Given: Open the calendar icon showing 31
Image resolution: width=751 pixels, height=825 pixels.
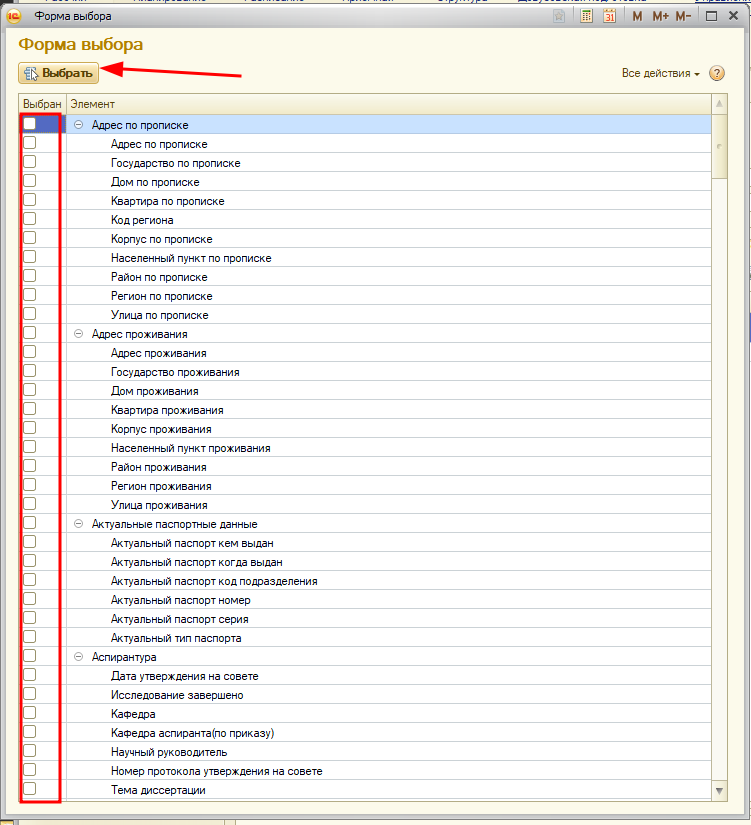Looking at the screenshot, I should pyautogui.click(x=609, y=17).
